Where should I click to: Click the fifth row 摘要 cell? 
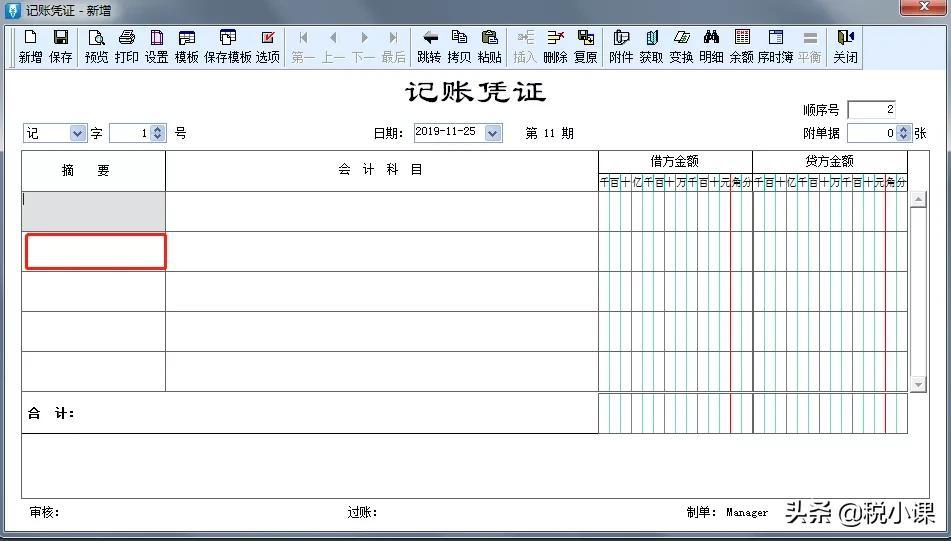click(x=93, y=371)
